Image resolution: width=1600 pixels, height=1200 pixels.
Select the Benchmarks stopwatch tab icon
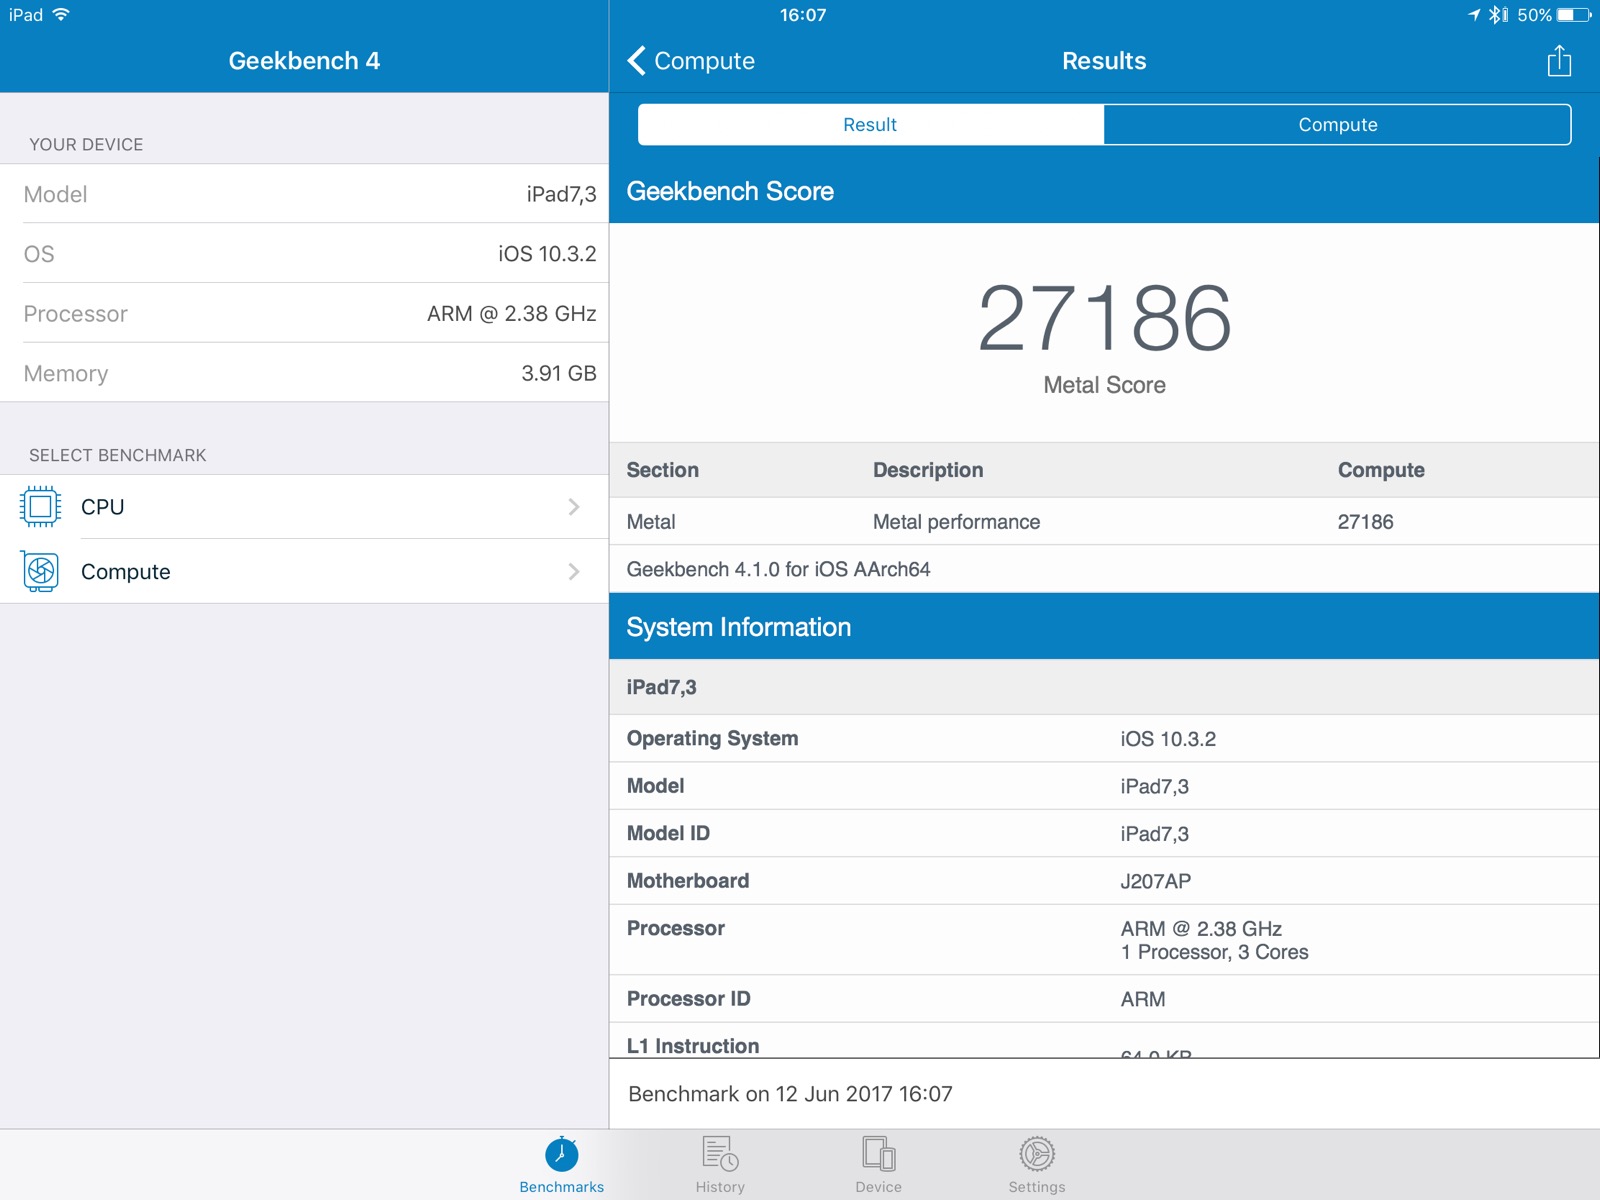(562, 1154)
